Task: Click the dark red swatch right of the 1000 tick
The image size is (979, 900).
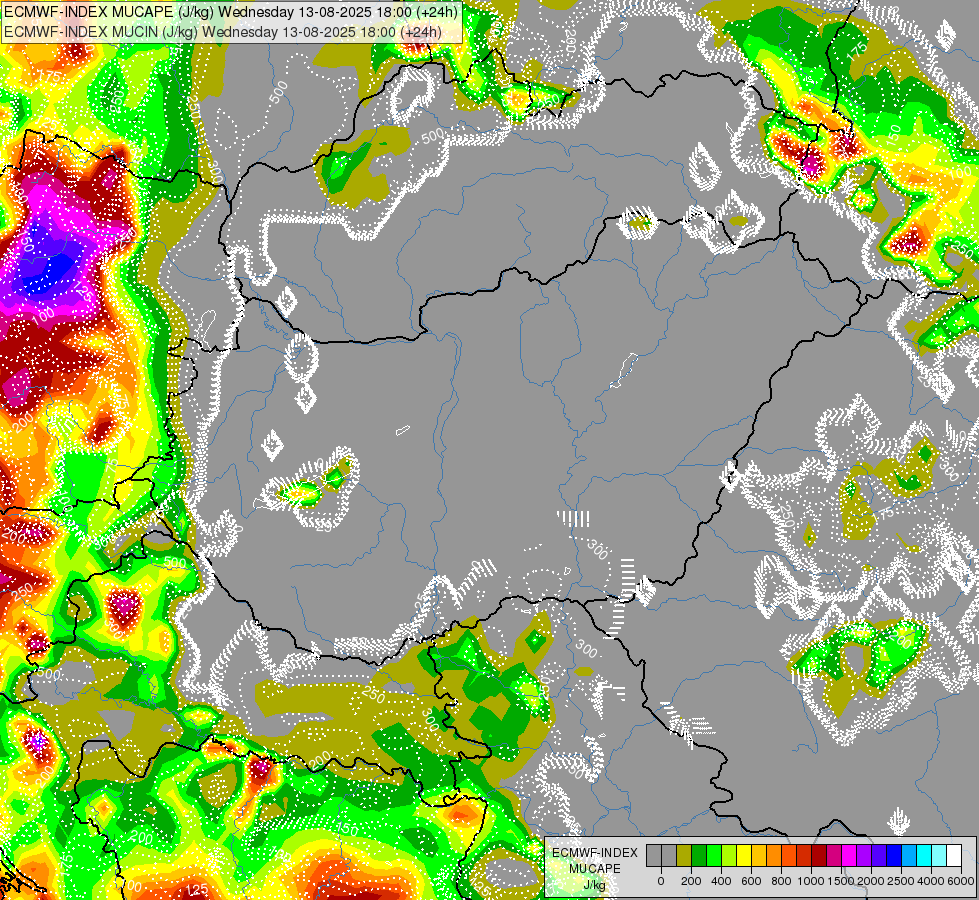Action: click(820, 855)
